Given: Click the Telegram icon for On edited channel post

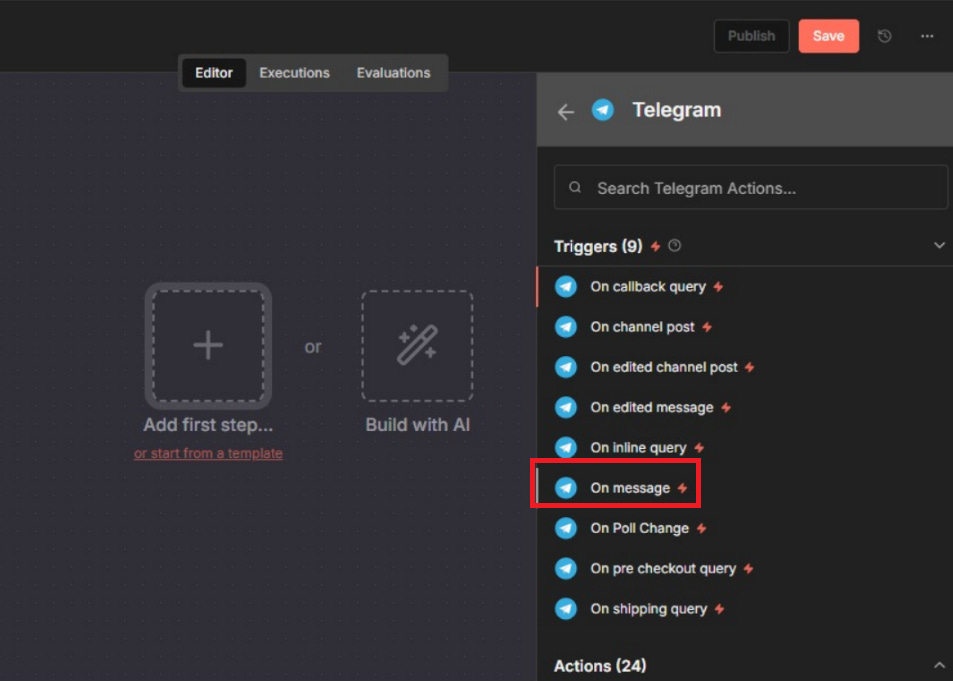Looking at the screenshot, I should click(x=566, y=367).
